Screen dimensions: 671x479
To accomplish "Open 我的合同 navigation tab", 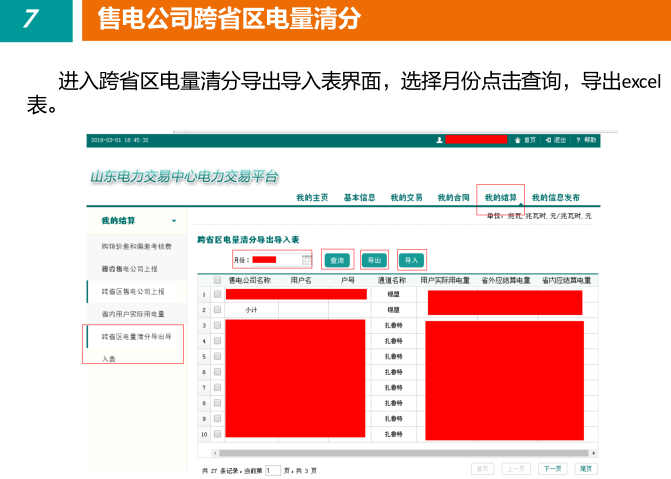I will (453, 198).
